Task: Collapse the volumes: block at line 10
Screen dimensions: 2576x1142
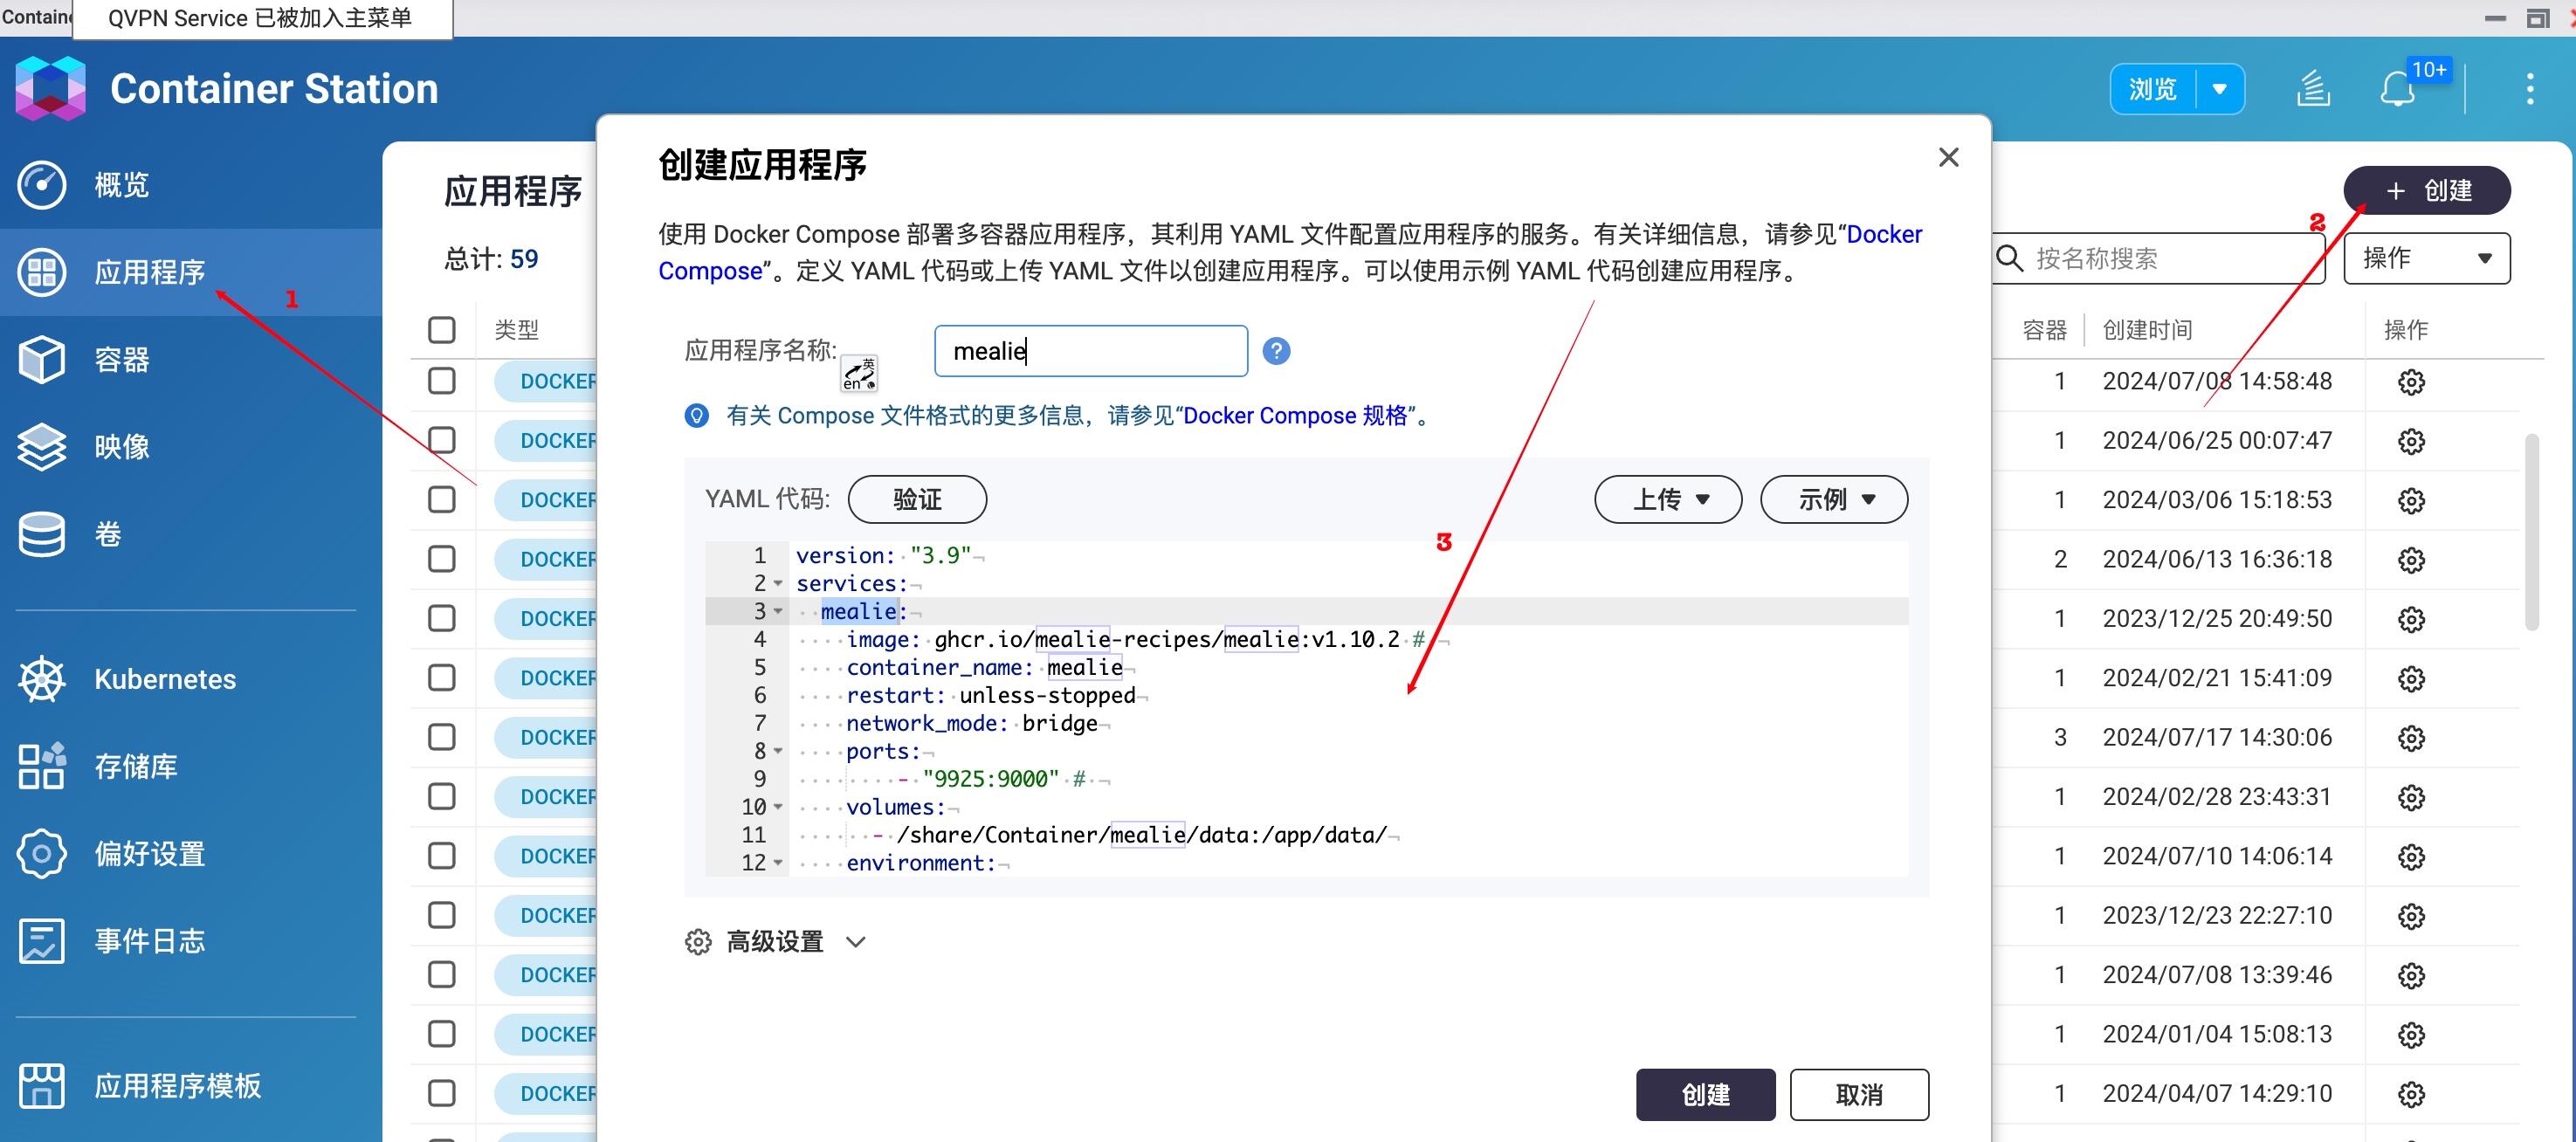Action: coord(778,808)
